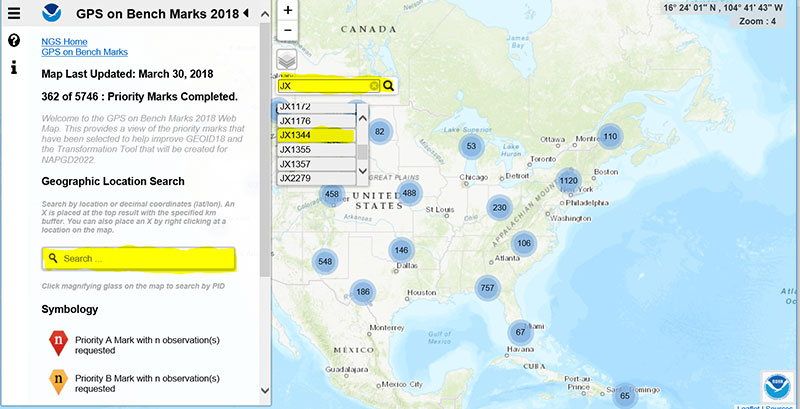Click the 1120 marker cluster near New York

[x=568, y=181]
